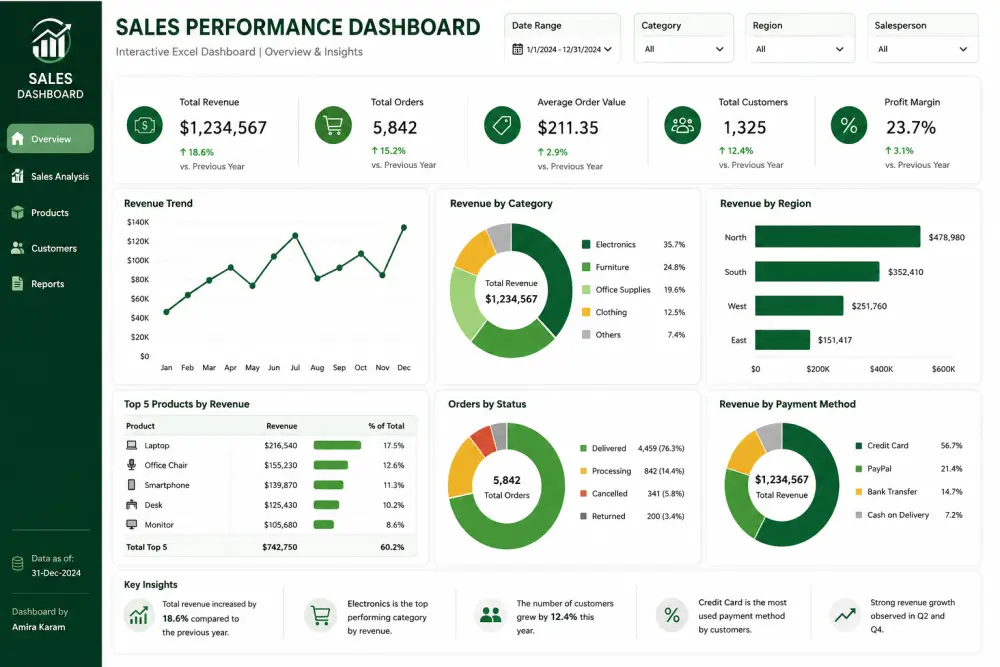Click the Office Chair product icon
1000x667 pixels.
131,465
